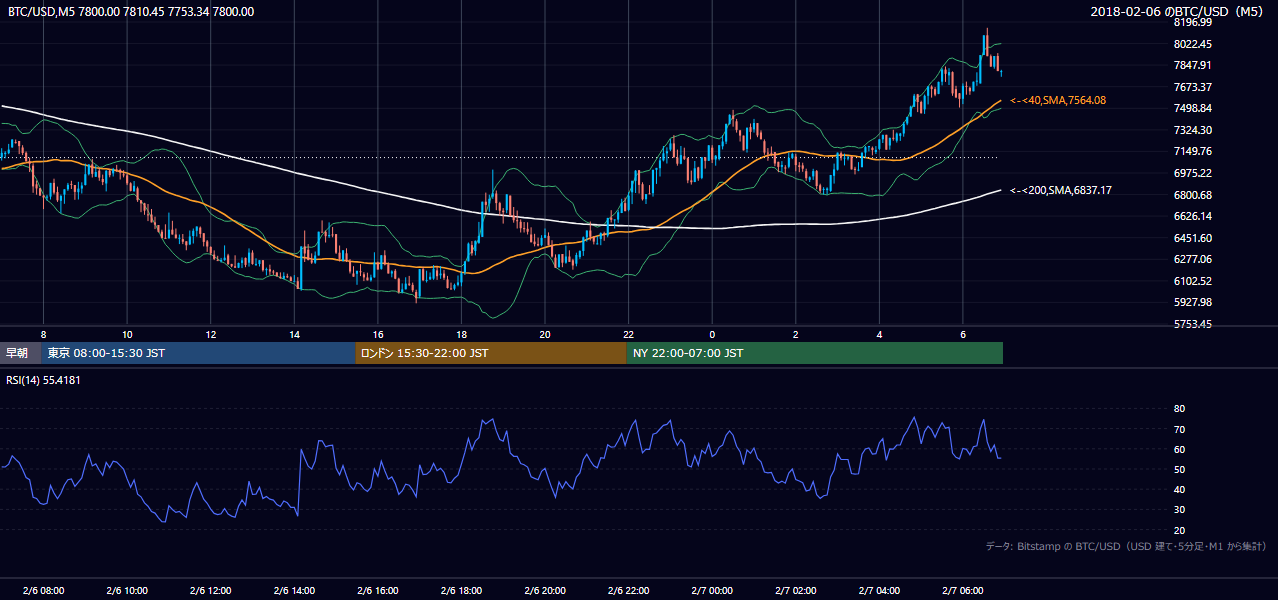Click the 2/7 06:00 date axis label

[x=962, y=590]
